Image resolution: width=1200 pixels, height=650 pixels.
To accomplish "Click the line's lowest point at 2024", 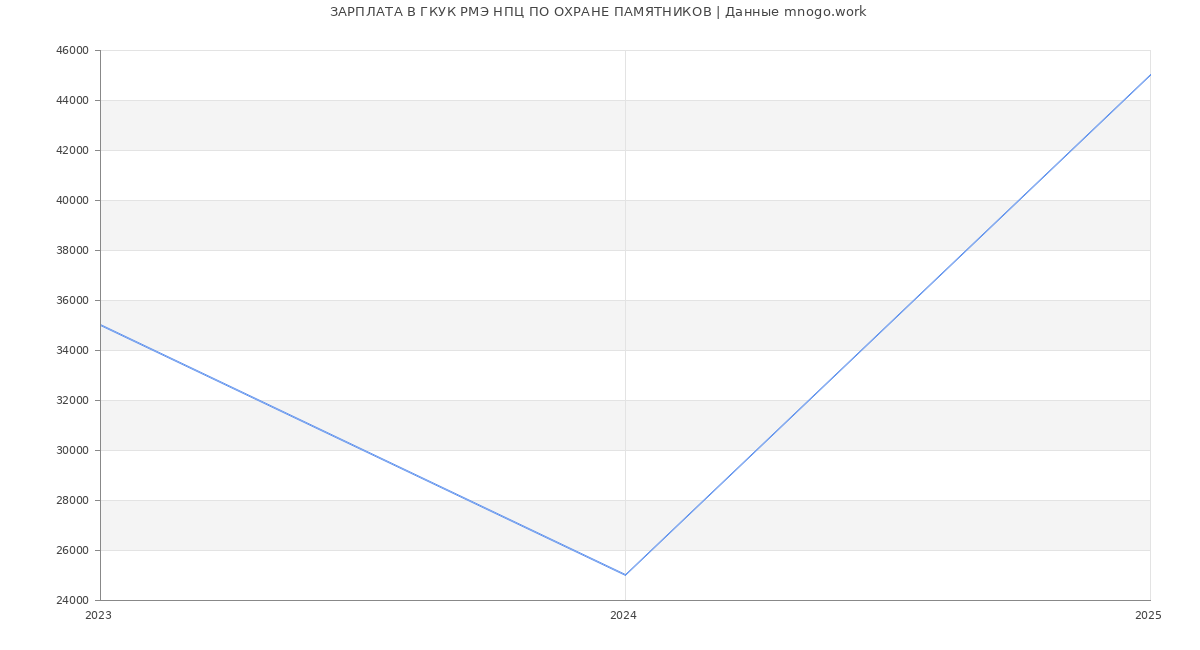I will point(625,575).
